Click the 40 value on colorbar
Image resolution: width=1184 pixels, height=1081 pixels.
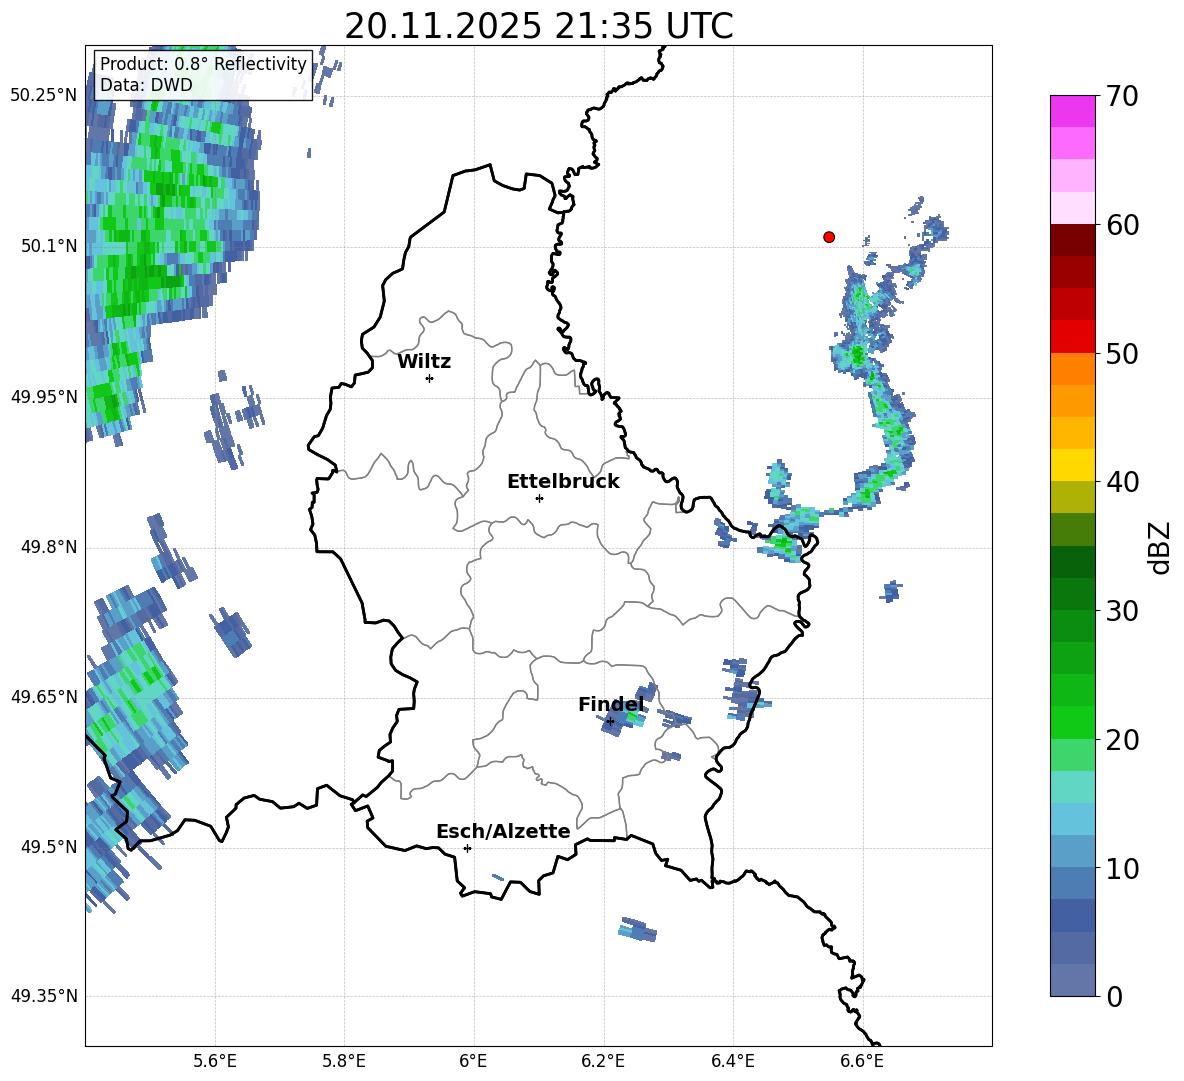[x=1123, y=482]
